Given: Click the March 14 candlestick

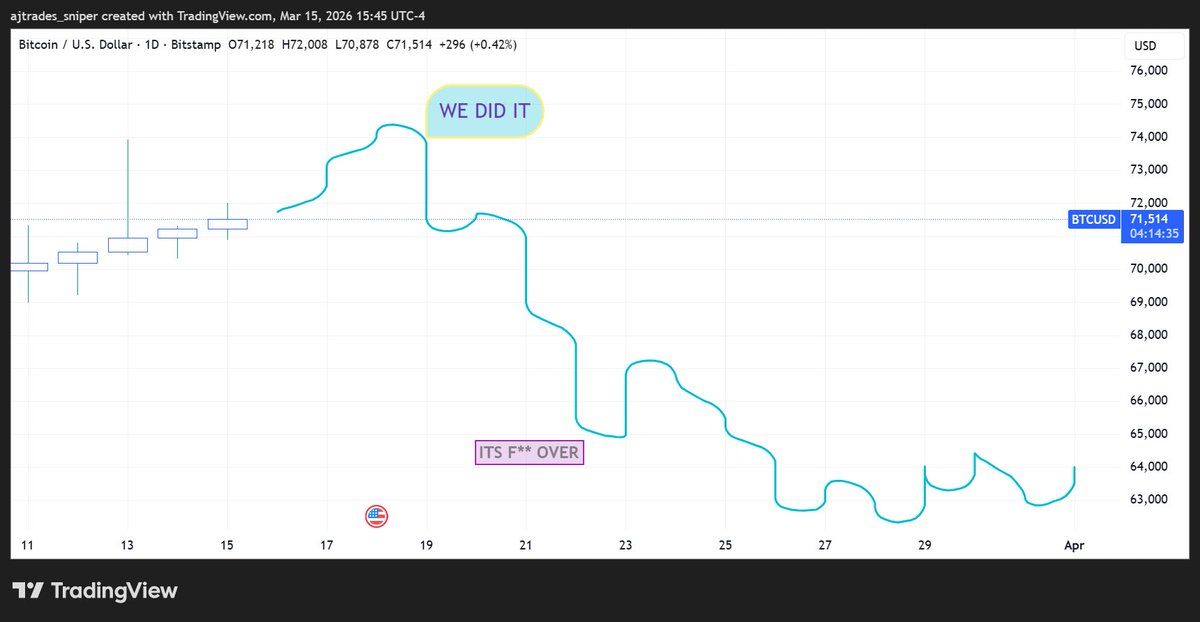Looking at the screenshot, I should [177, 233].
